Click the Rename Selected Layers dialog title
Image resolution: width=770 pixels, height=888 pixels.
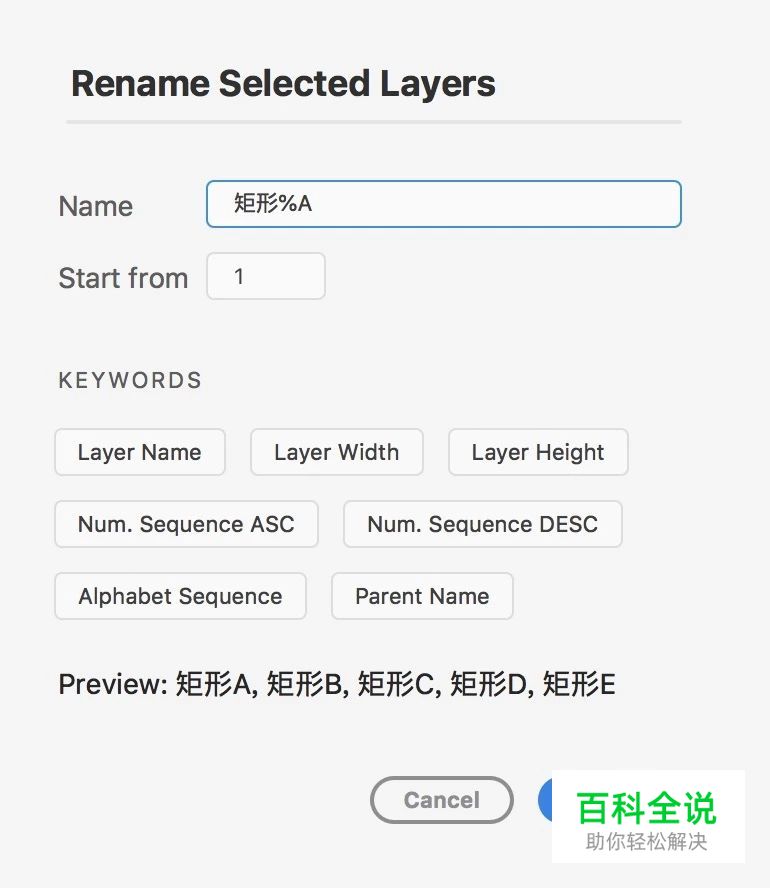283,83
